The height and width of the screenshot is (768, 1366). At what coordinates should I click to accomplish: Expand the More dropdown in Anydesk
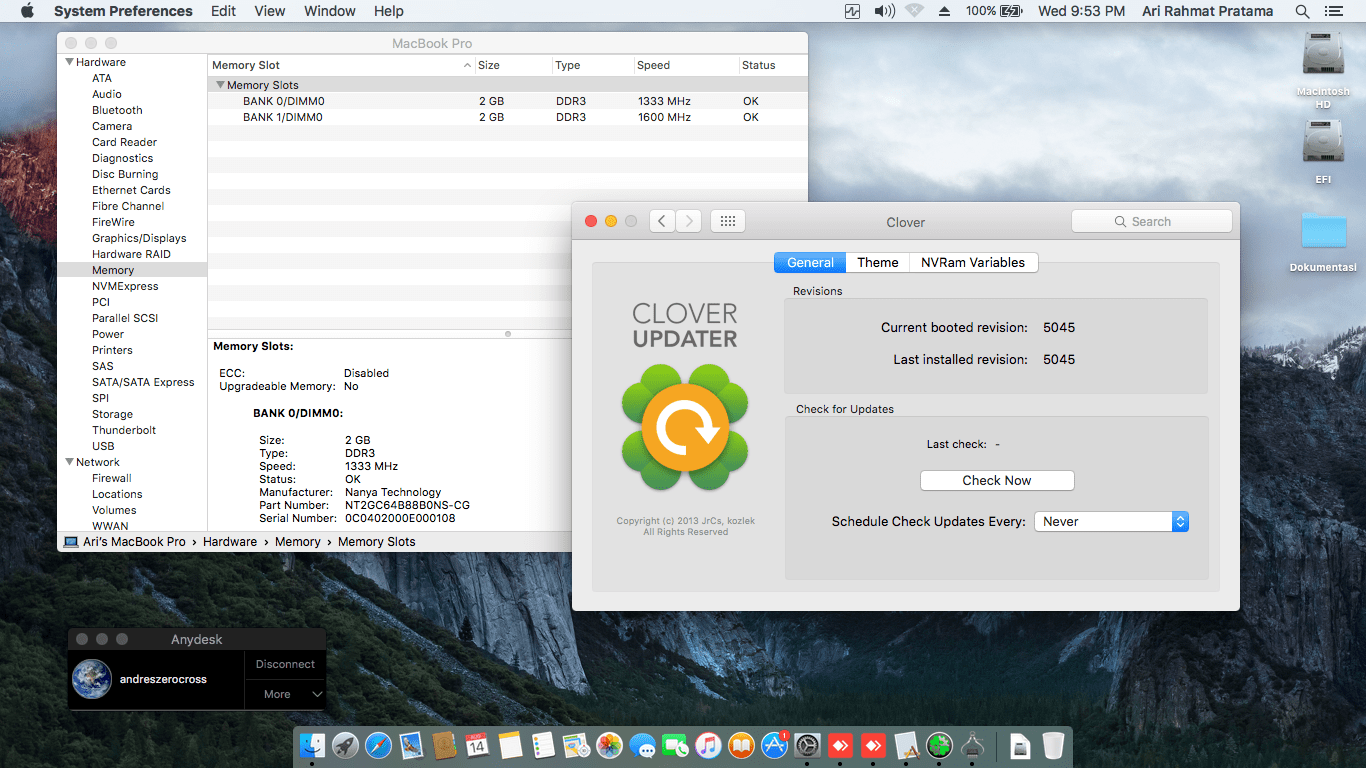(285, 694)
